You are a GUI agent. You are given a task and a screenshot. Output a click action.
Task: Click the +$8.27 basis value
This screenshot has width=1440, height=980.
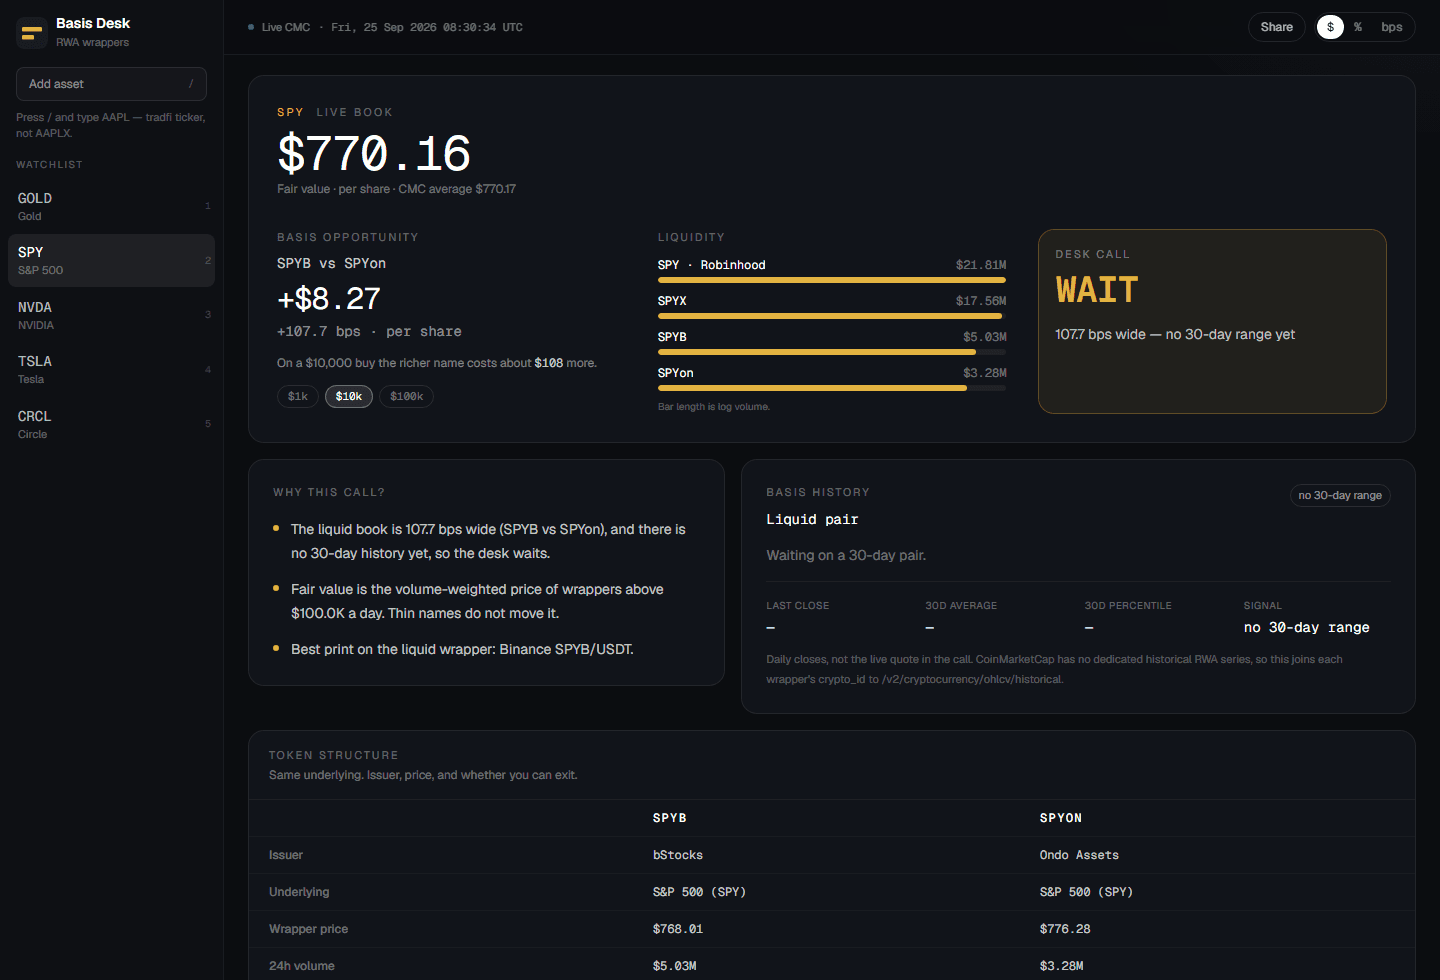point(329,299)
